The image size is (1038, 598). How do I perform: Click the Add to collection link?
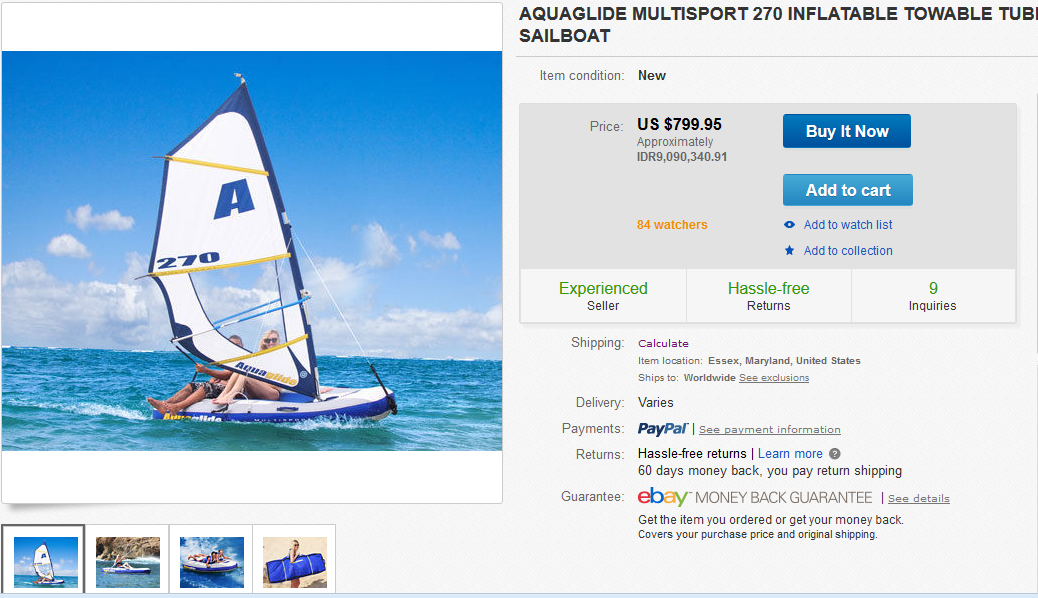pos(848,251)
